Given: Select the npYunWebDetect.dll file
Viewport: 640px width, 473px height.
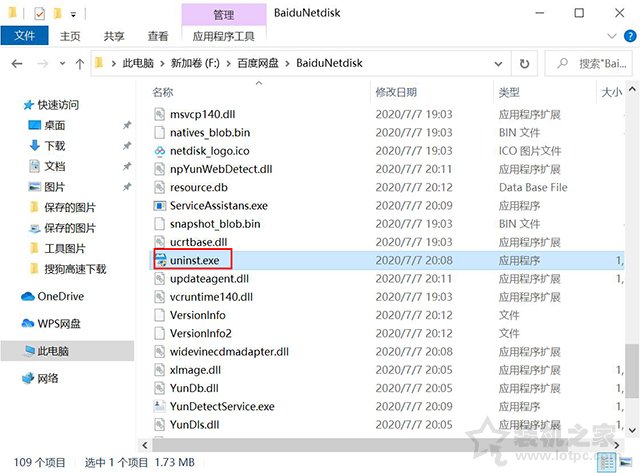Looking at the screenshot, I should tap(221, 169).
